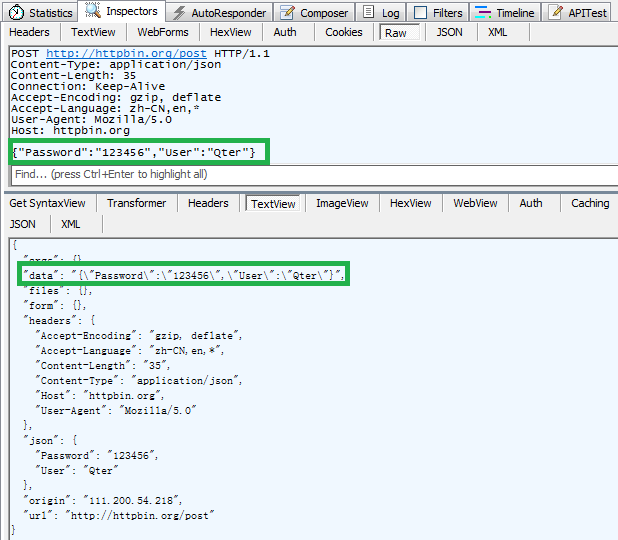Click the Inspectors magnifier icon
This screenshot has width=618, height=540.
[x=93, y=10]
